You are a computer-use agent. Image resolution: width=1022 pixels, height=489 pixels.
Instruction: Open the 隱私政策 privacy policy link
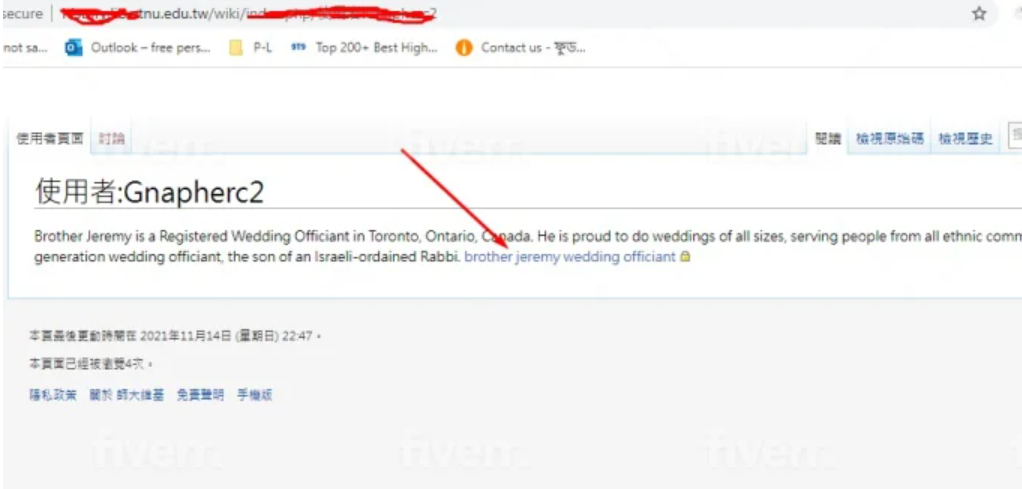tap(53, 395)
